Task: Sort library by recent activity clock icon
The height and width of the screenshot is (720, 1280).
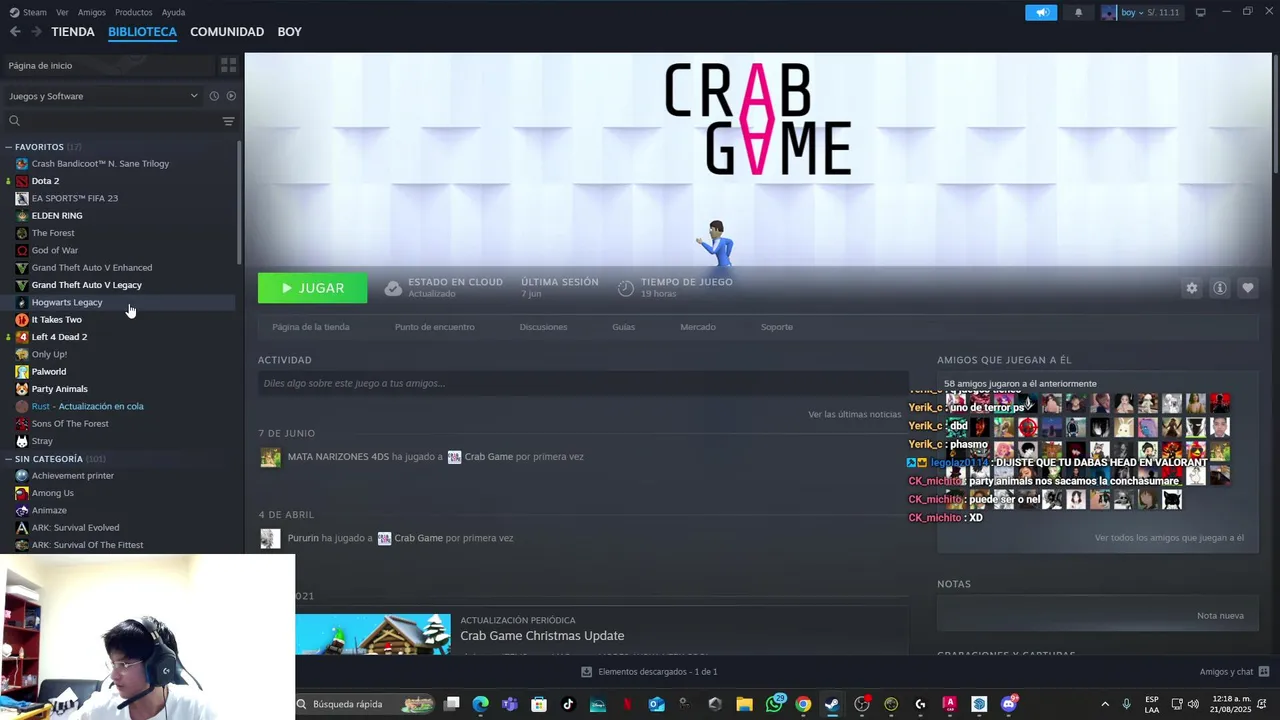Action: (x=214, y=96)
